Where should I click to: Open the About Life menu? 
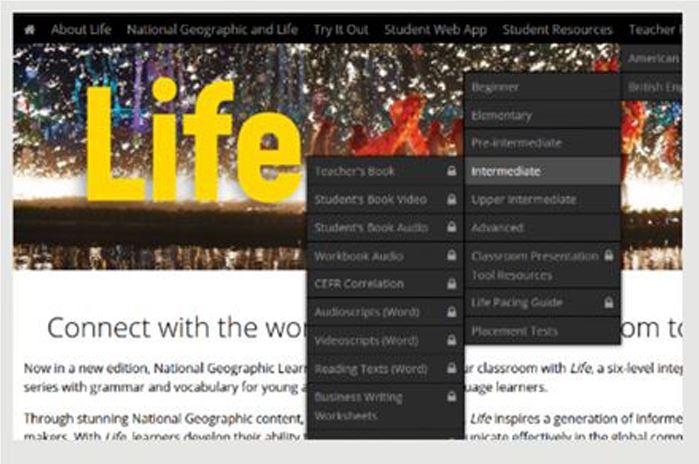(81, 30)
